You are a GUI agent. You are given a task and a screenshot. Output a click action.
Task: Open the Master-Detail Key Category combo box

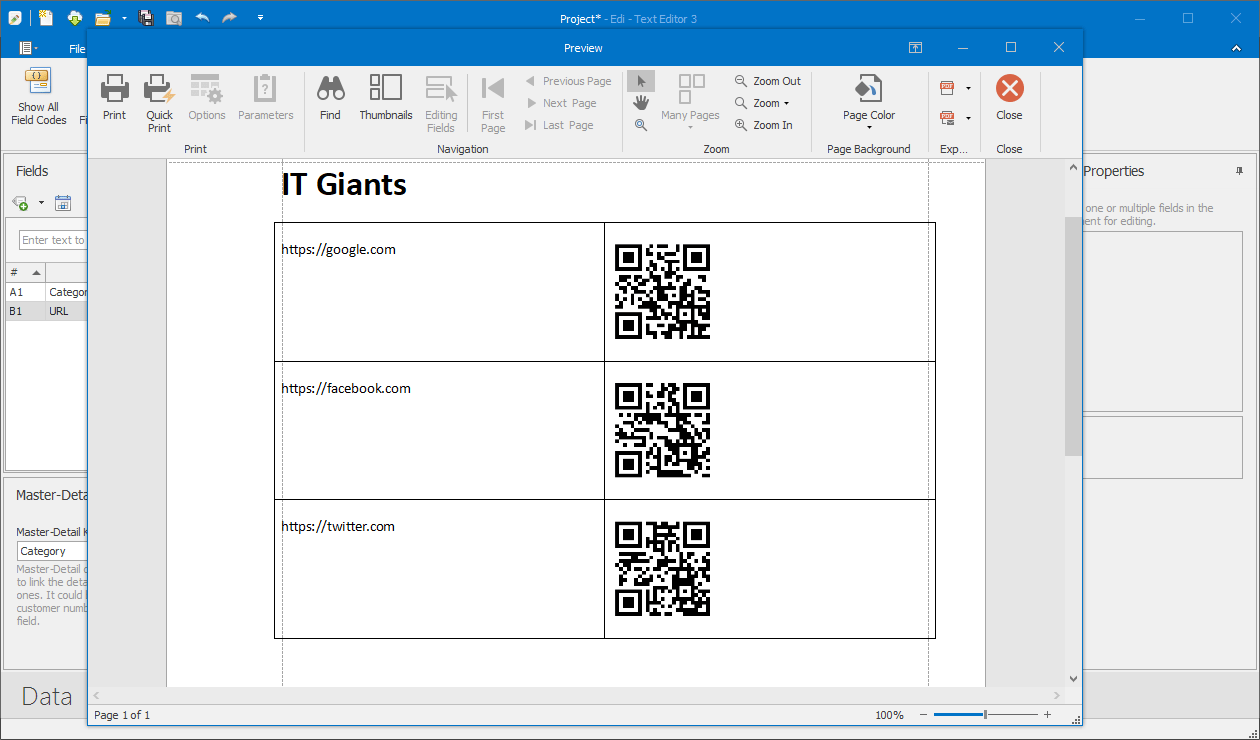click(x=52, y=550)
